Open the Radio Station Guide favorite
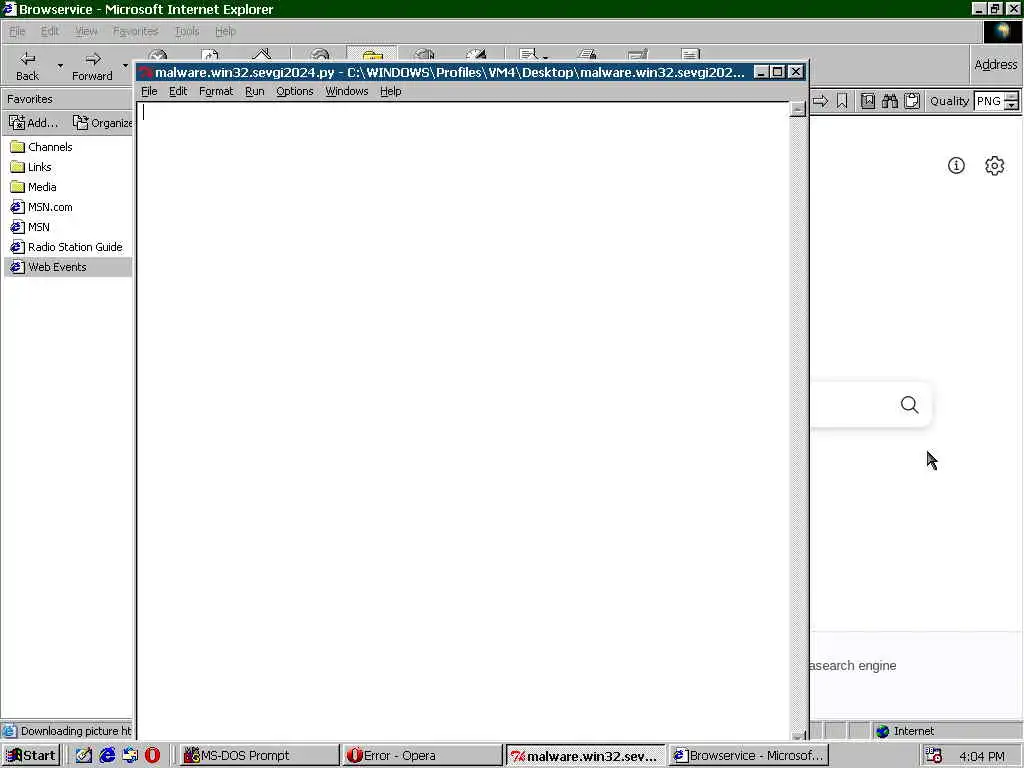This screenshot has height=768, width=1024. pos(67,247)
